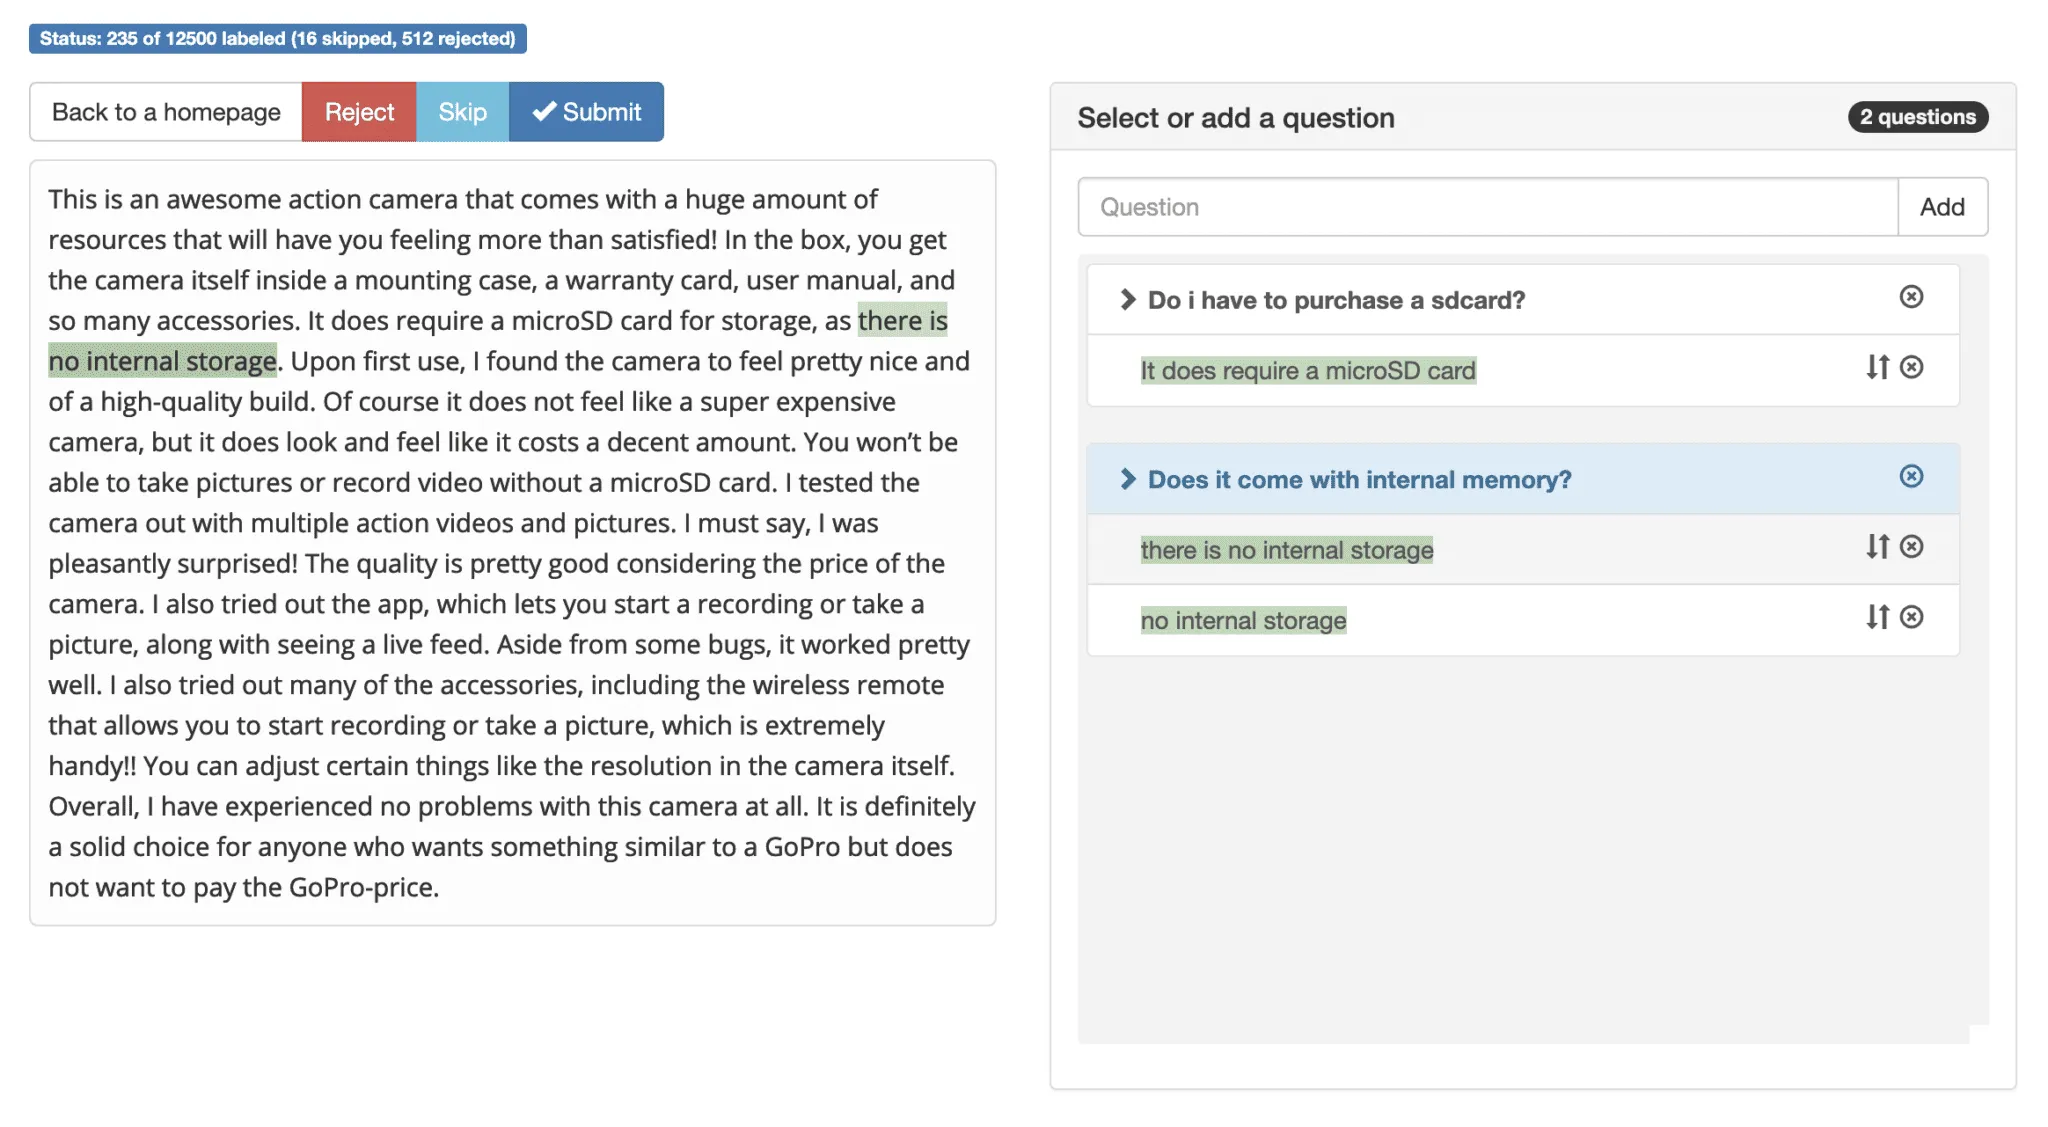Delete the answer "It does require a microSD card"

1910,367
